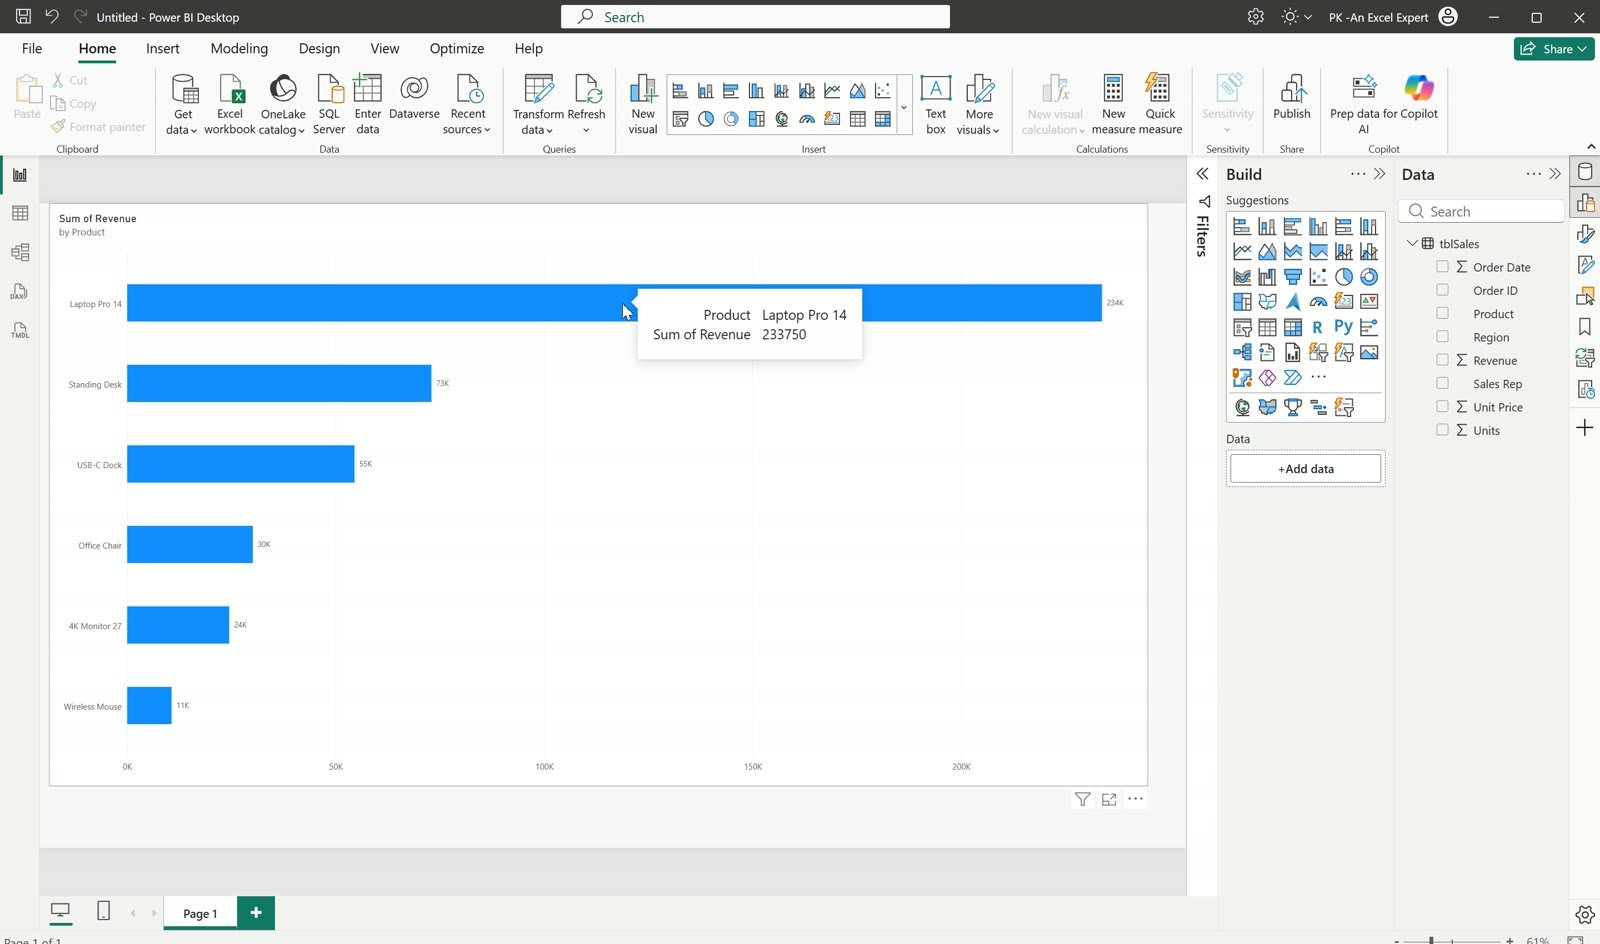This screenshot has height=944, width=1600.
Task: Open the File menu
Action: tap(32, 48)
